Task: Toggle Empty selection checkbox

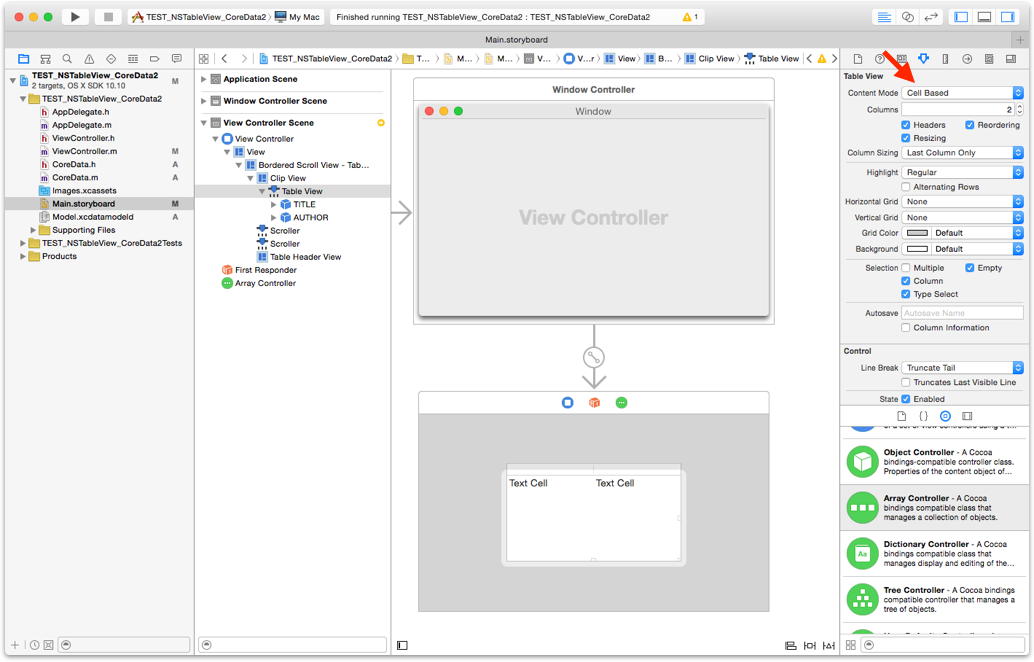Action: 969,268
